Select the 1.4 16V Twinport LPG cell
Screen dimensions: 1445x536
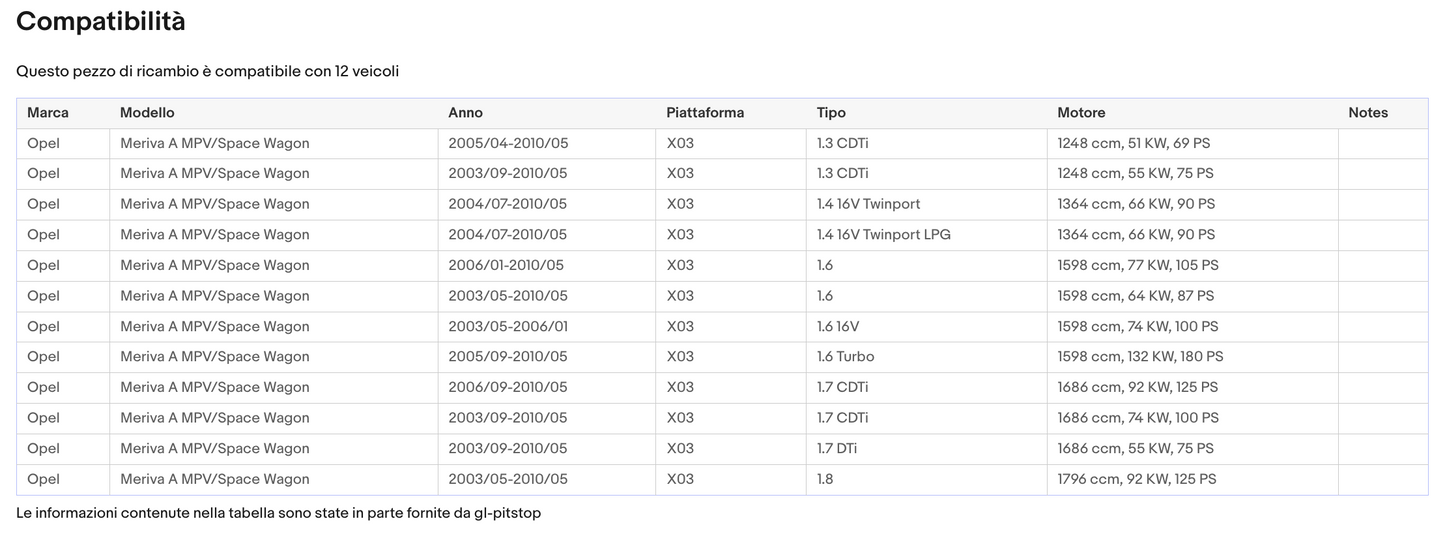883,235
